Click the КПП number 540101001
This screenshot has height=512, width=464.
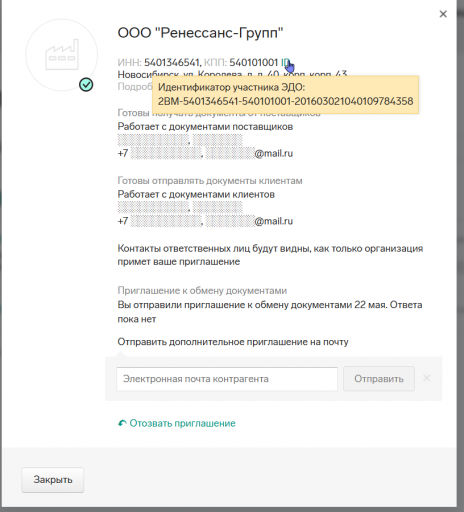pyautogui.click(x=253, y=62)
